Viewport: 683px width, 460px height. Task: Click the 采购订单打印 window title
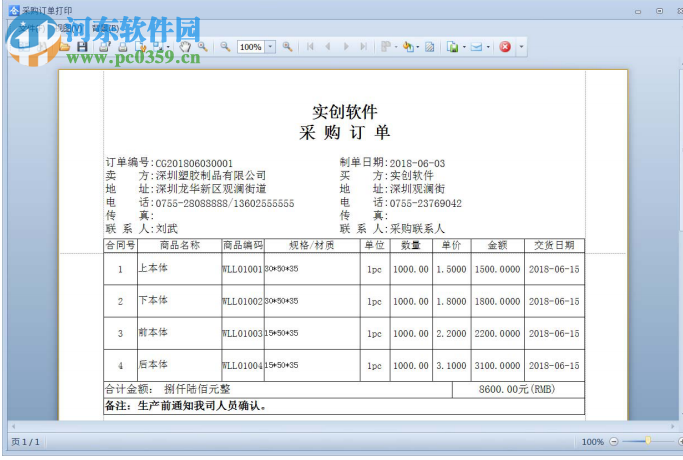[47, 10]
